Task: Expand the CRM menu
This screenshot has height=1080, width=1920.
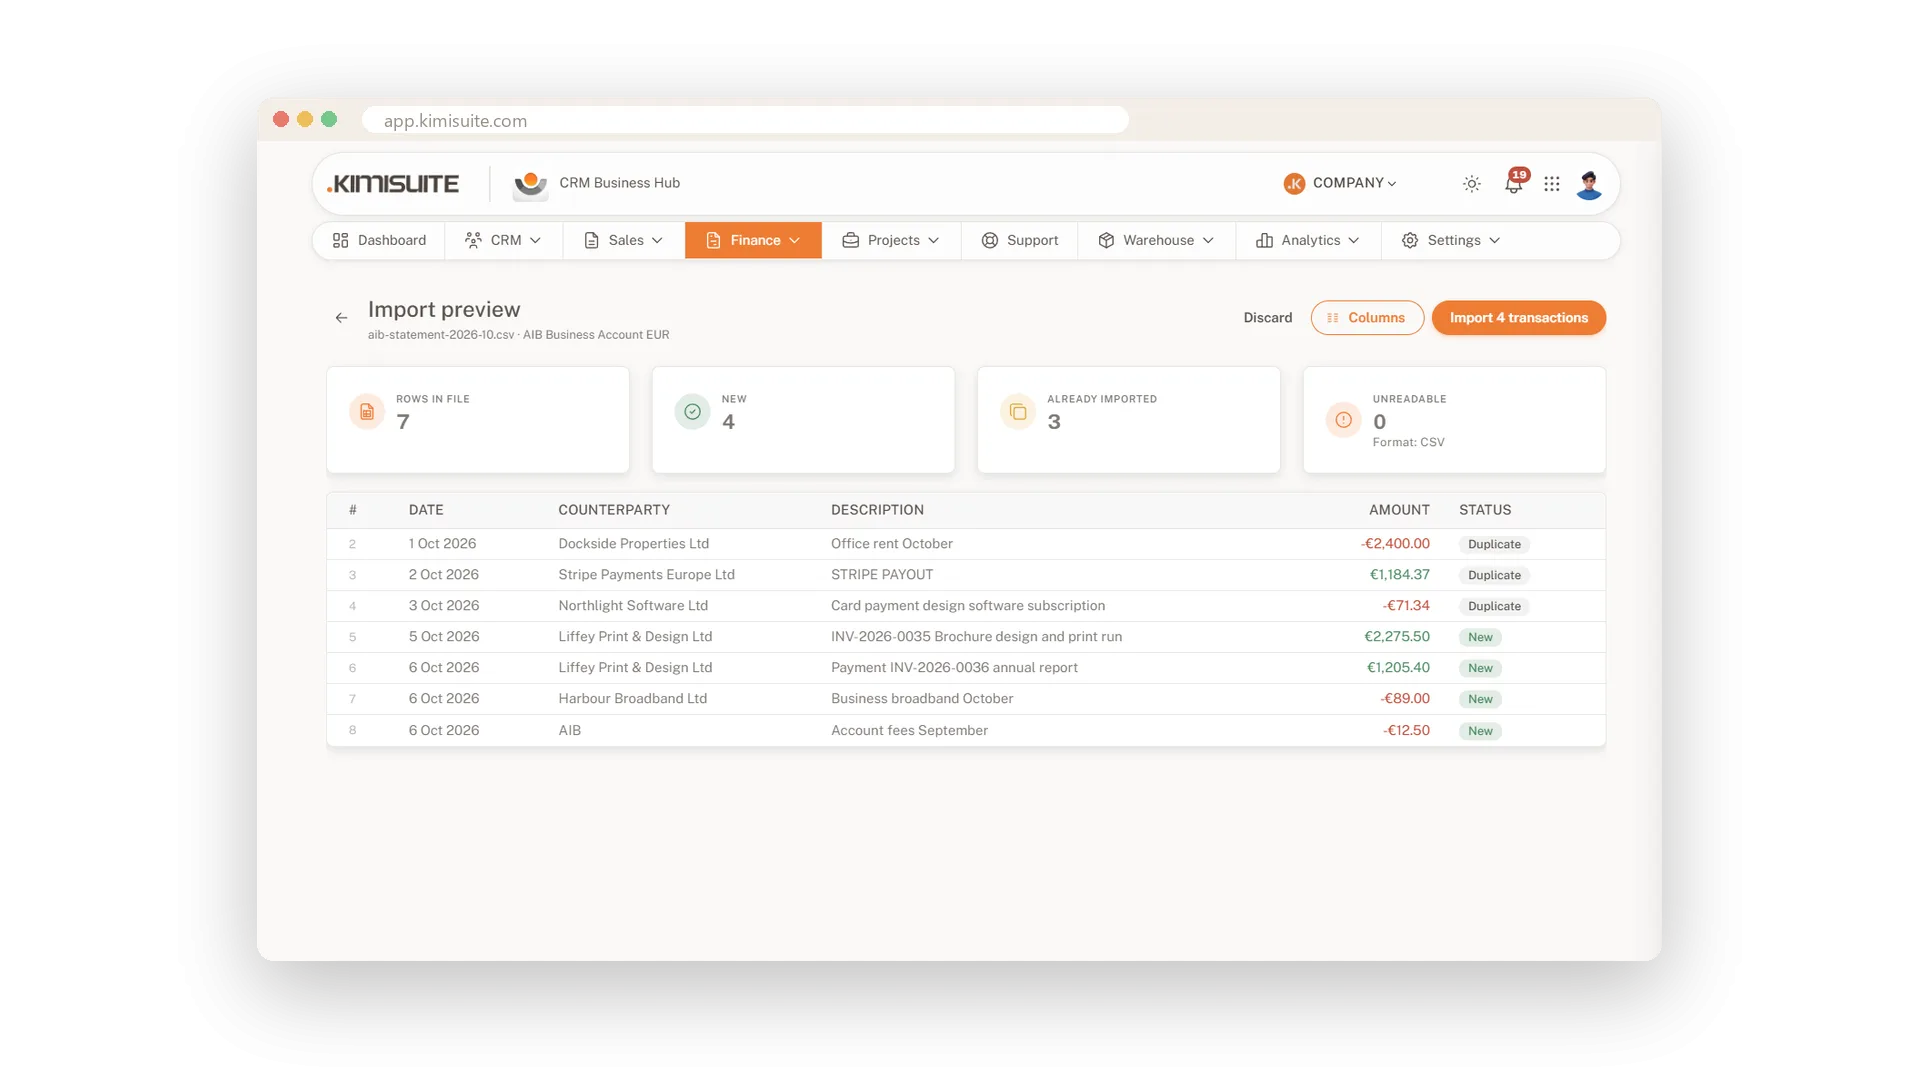Action: (503, 240)
